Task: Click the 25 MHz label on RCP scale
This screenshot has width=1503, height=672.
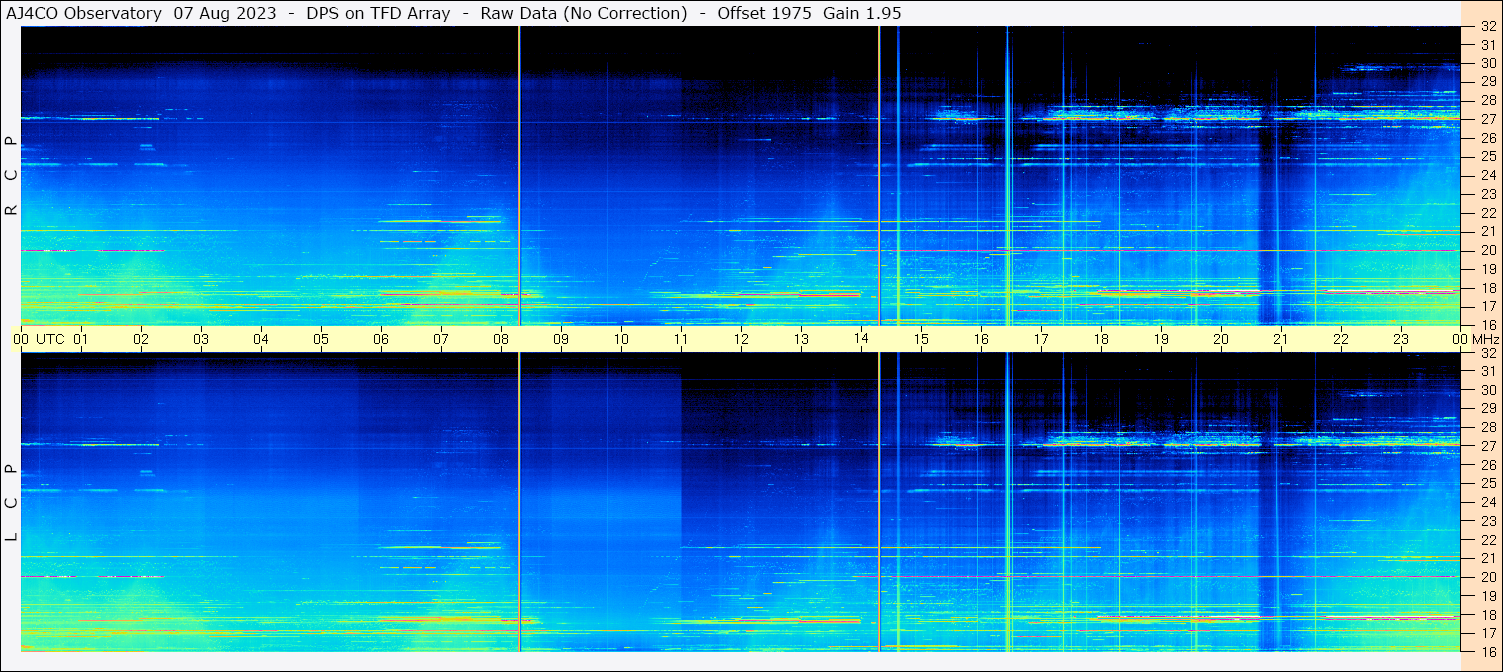Action: [1488, 156]
